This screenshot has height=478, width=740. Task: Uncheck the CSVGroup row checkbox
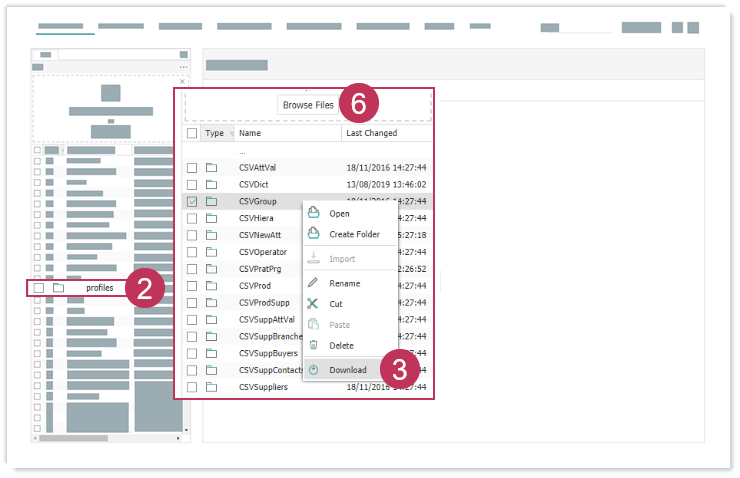(192, 201)
